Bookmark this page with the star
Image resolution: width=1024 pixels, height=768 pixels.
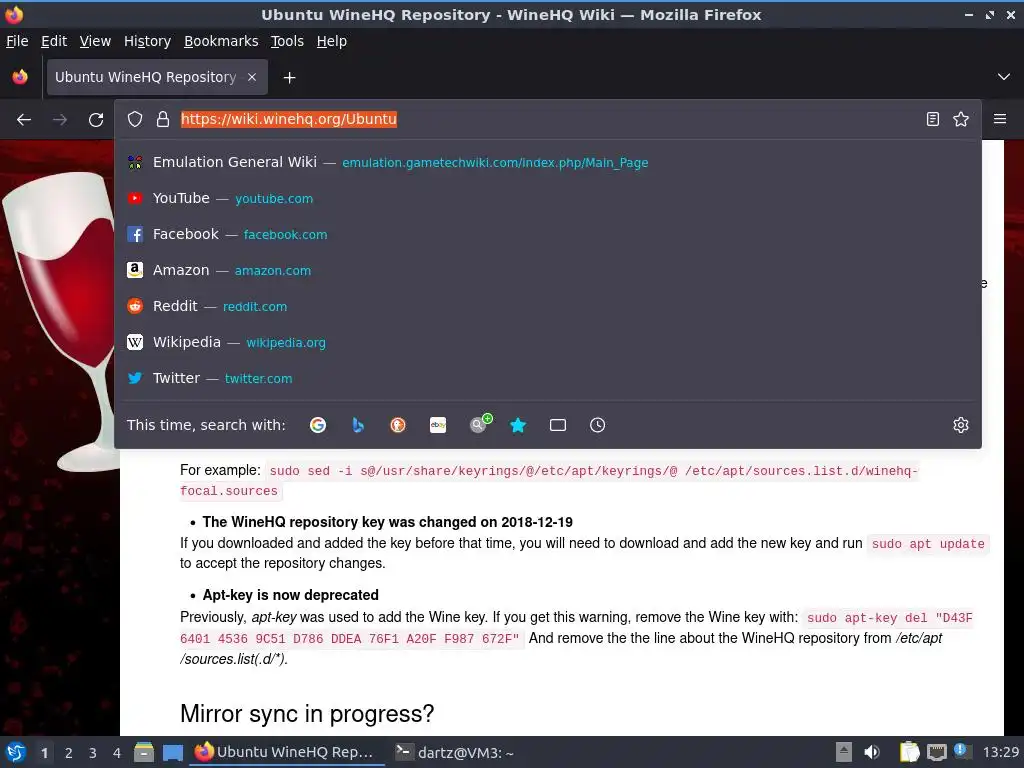click(961, 119)
